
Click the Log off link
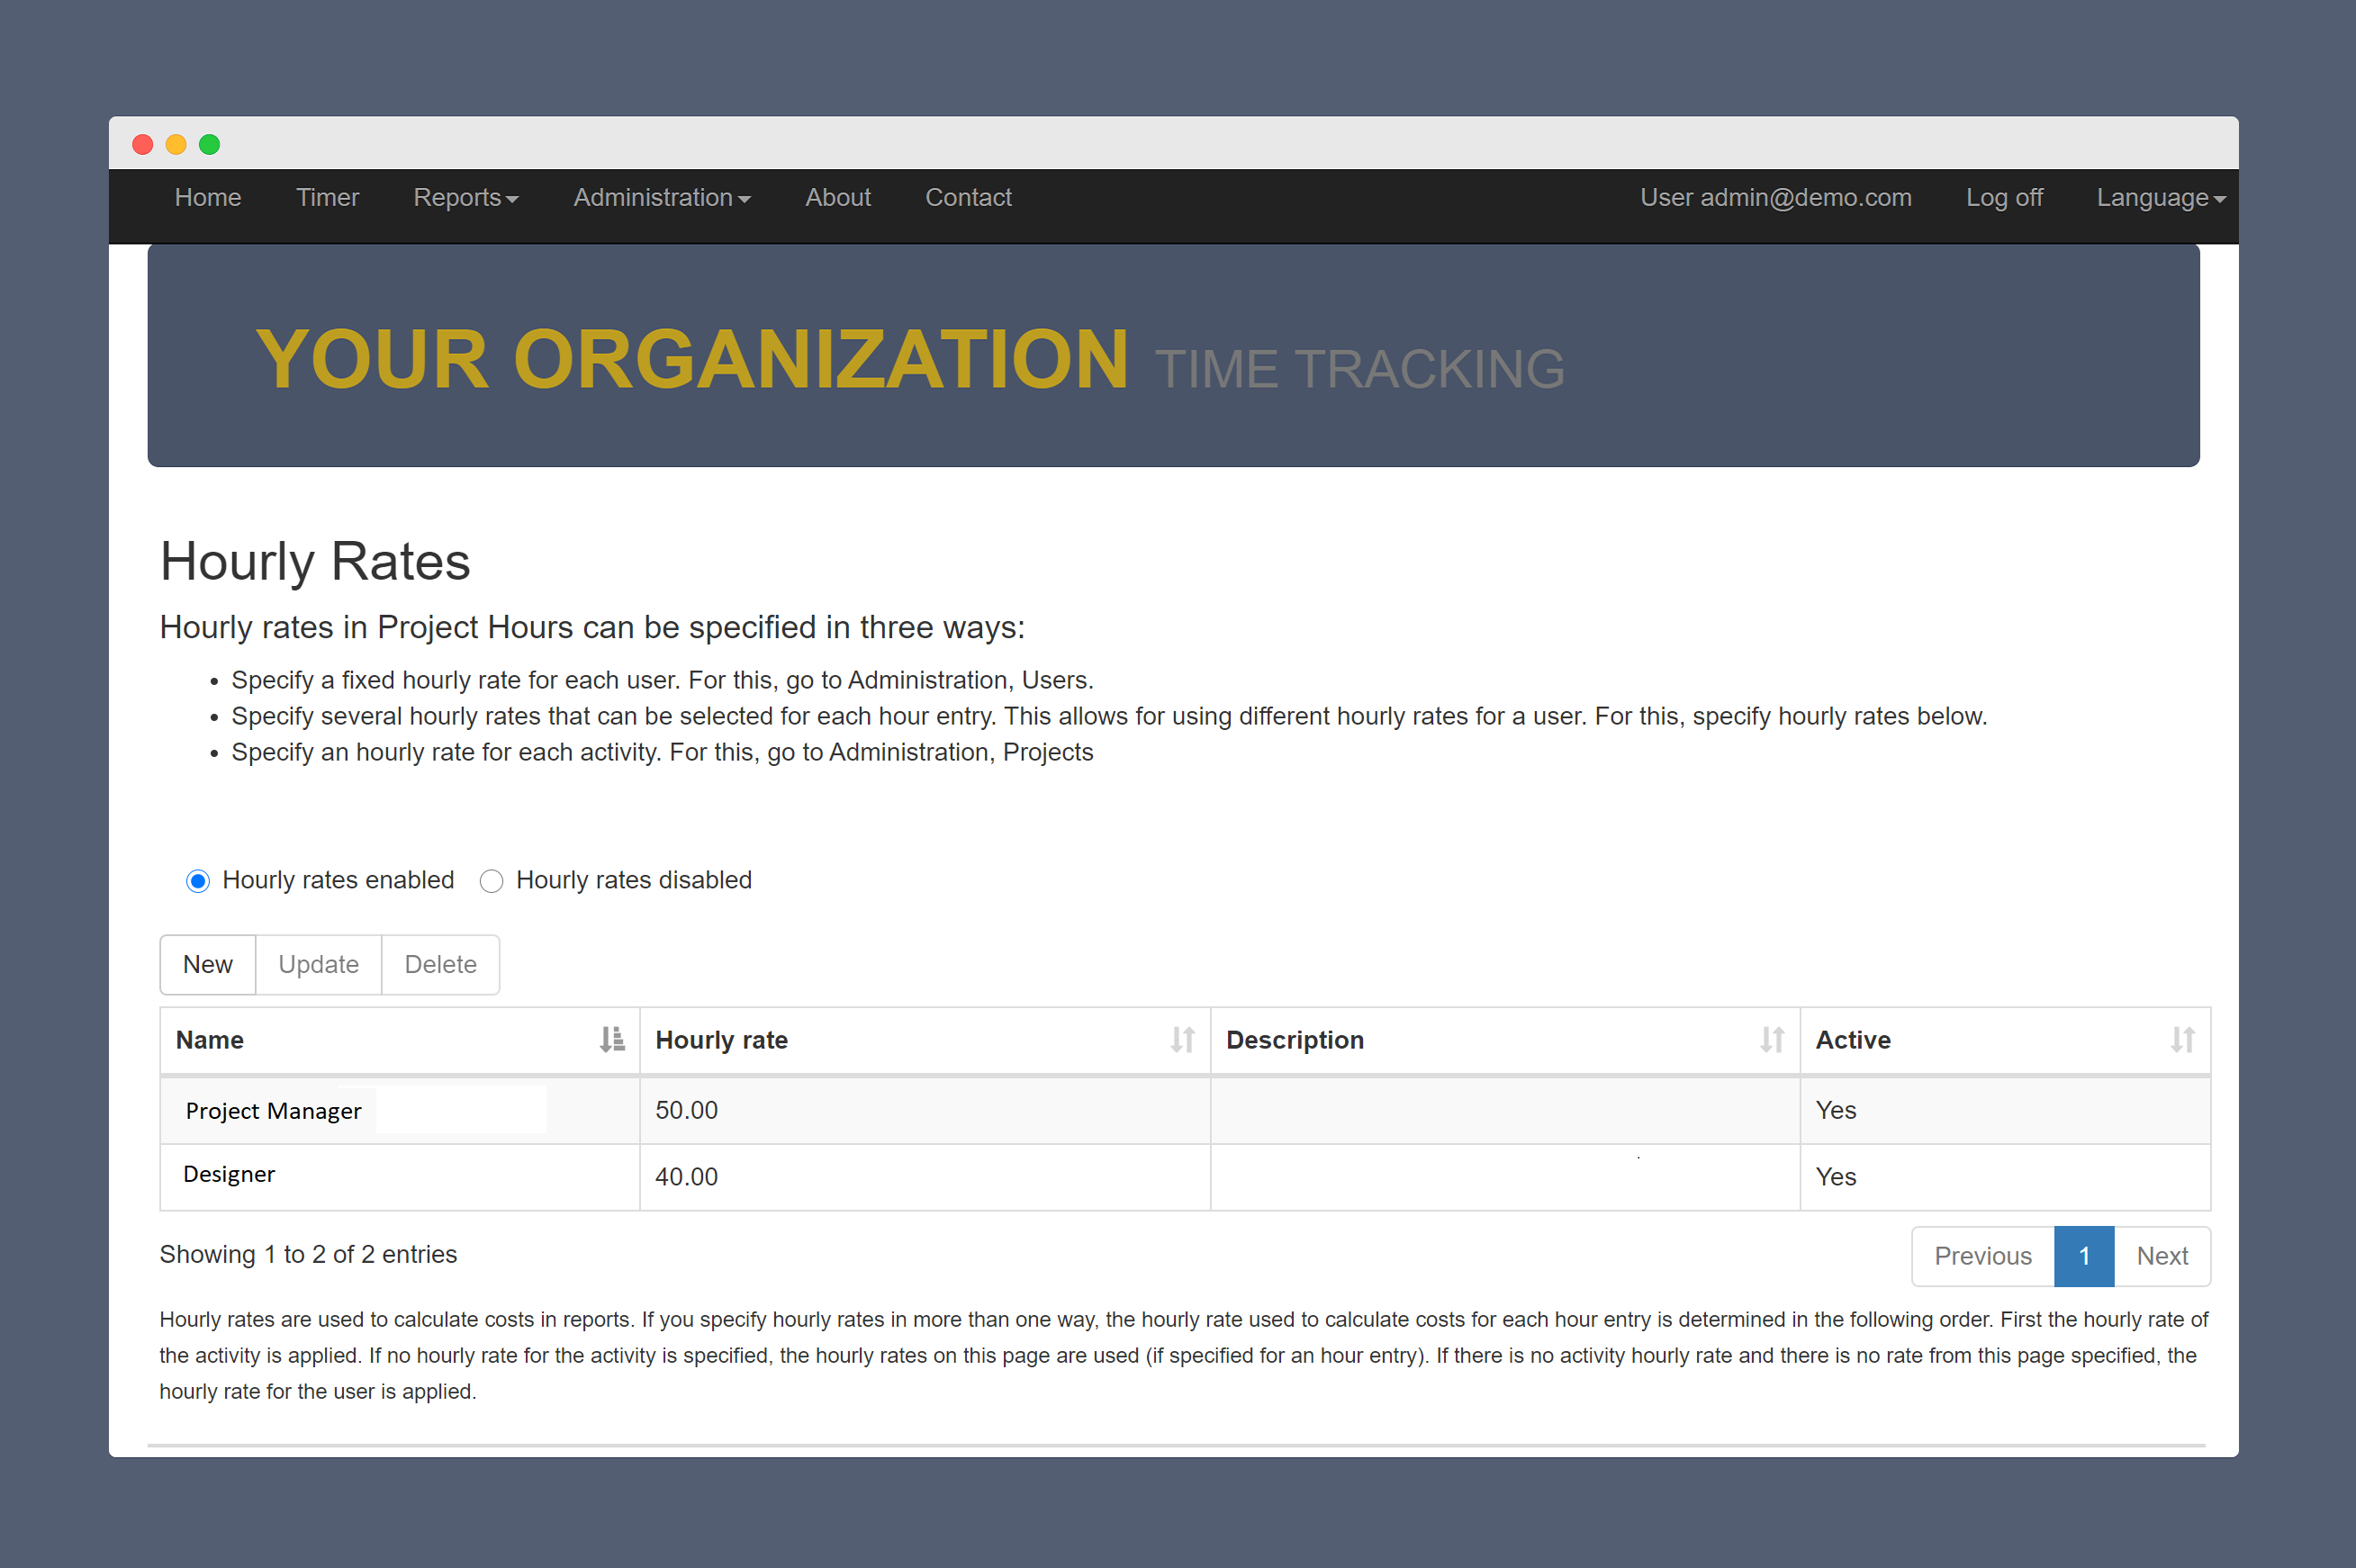[2003, 198]
